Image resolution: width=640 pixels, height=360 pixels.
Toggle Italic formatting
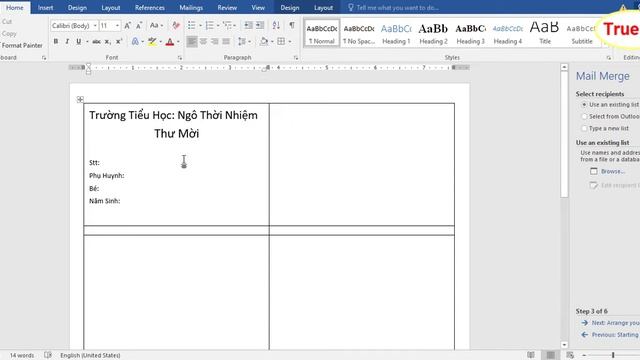point(67,41)
